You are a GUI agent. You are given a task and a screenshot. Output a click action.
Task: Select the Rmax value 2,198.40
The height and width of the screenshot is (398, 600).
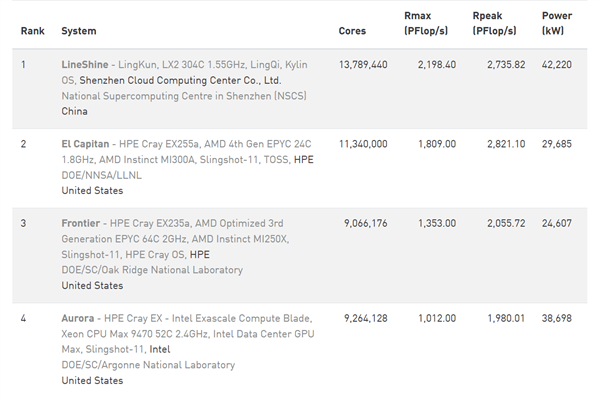437,65
